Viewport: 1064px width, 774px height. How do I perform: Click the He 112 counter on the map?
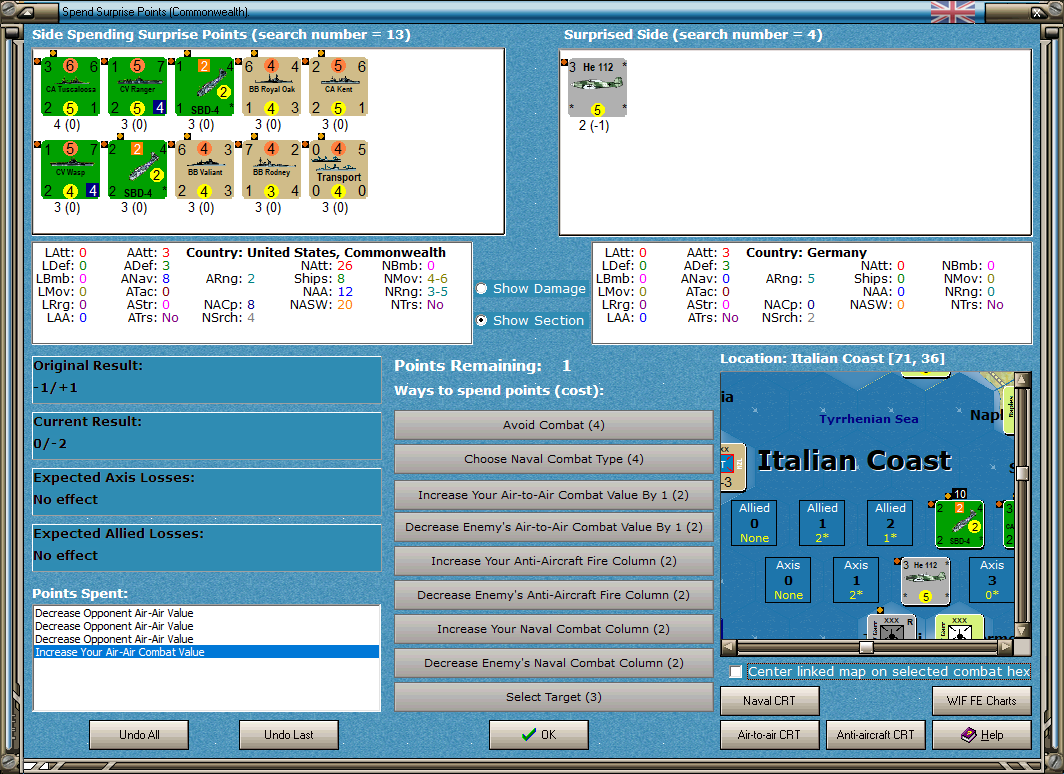(x=925, y=581)
